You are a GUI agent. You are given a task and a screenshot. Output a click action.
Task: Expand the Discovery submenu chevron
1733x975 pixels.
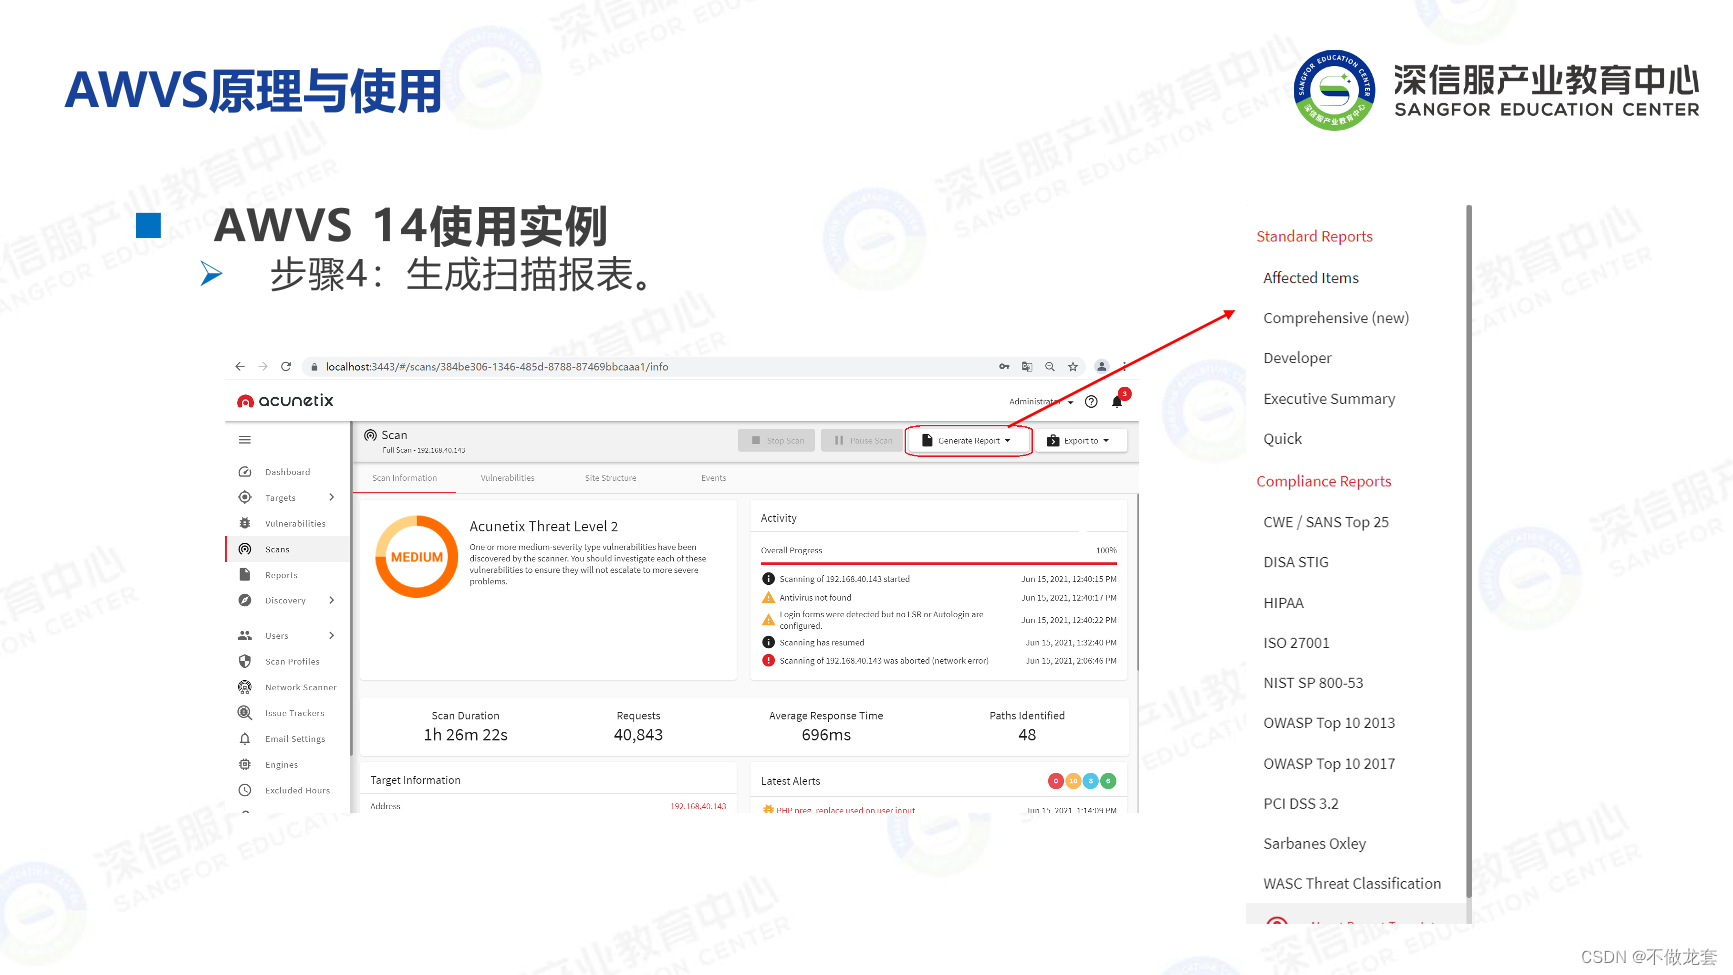pyautogui.click(x=332, y=600)
